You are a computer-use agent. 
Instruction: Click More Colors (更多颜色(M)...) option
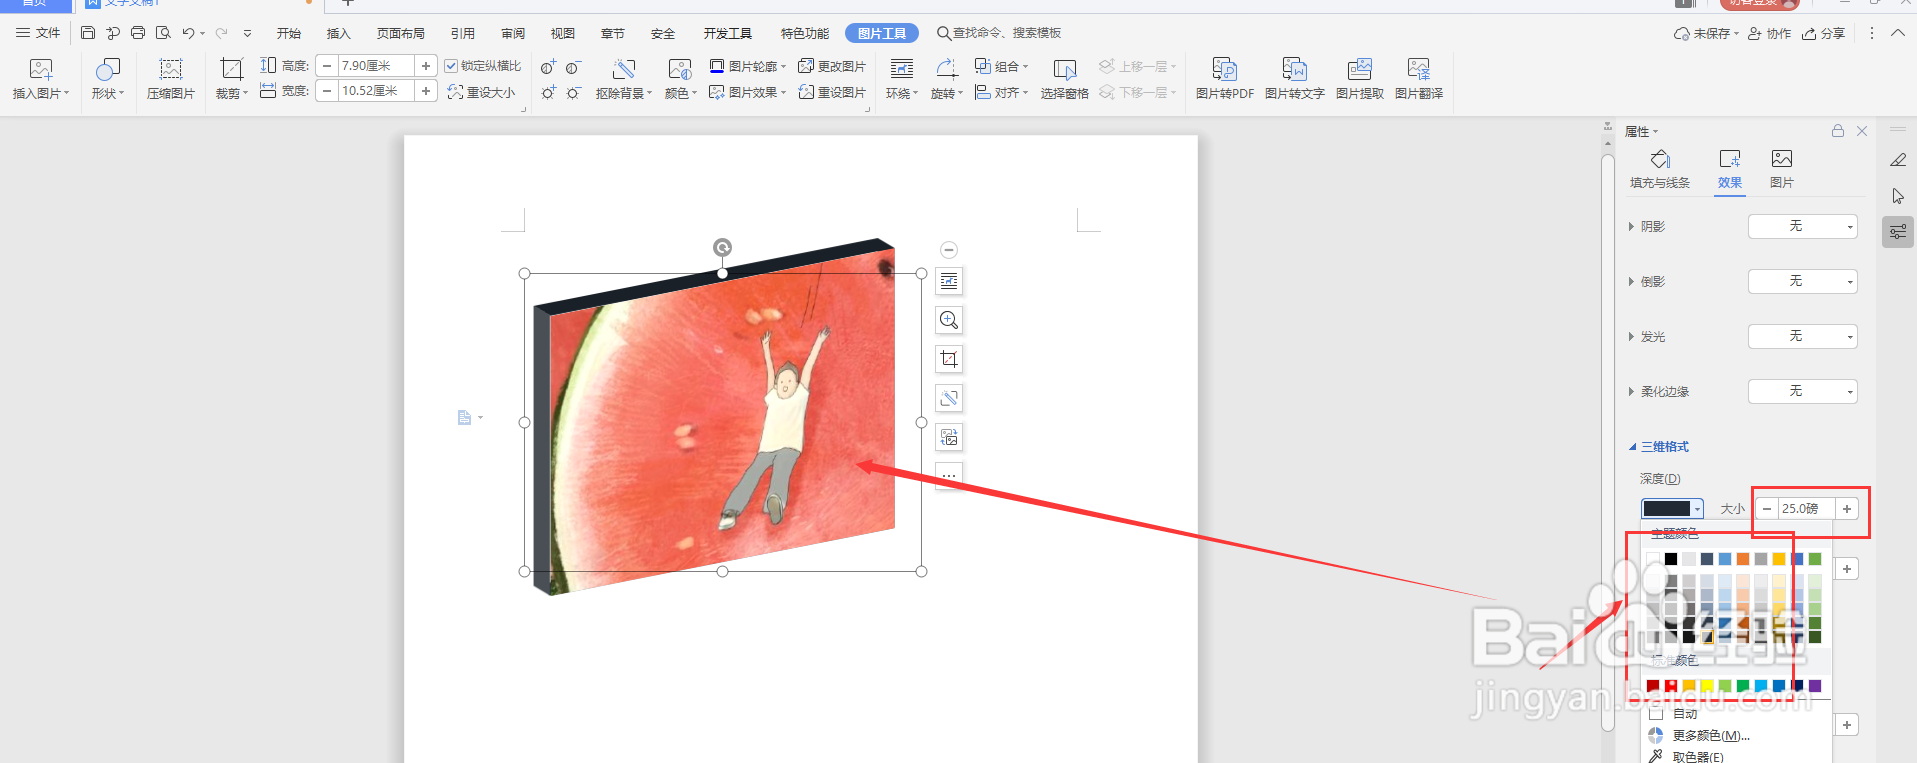[x=1698, y=735]
